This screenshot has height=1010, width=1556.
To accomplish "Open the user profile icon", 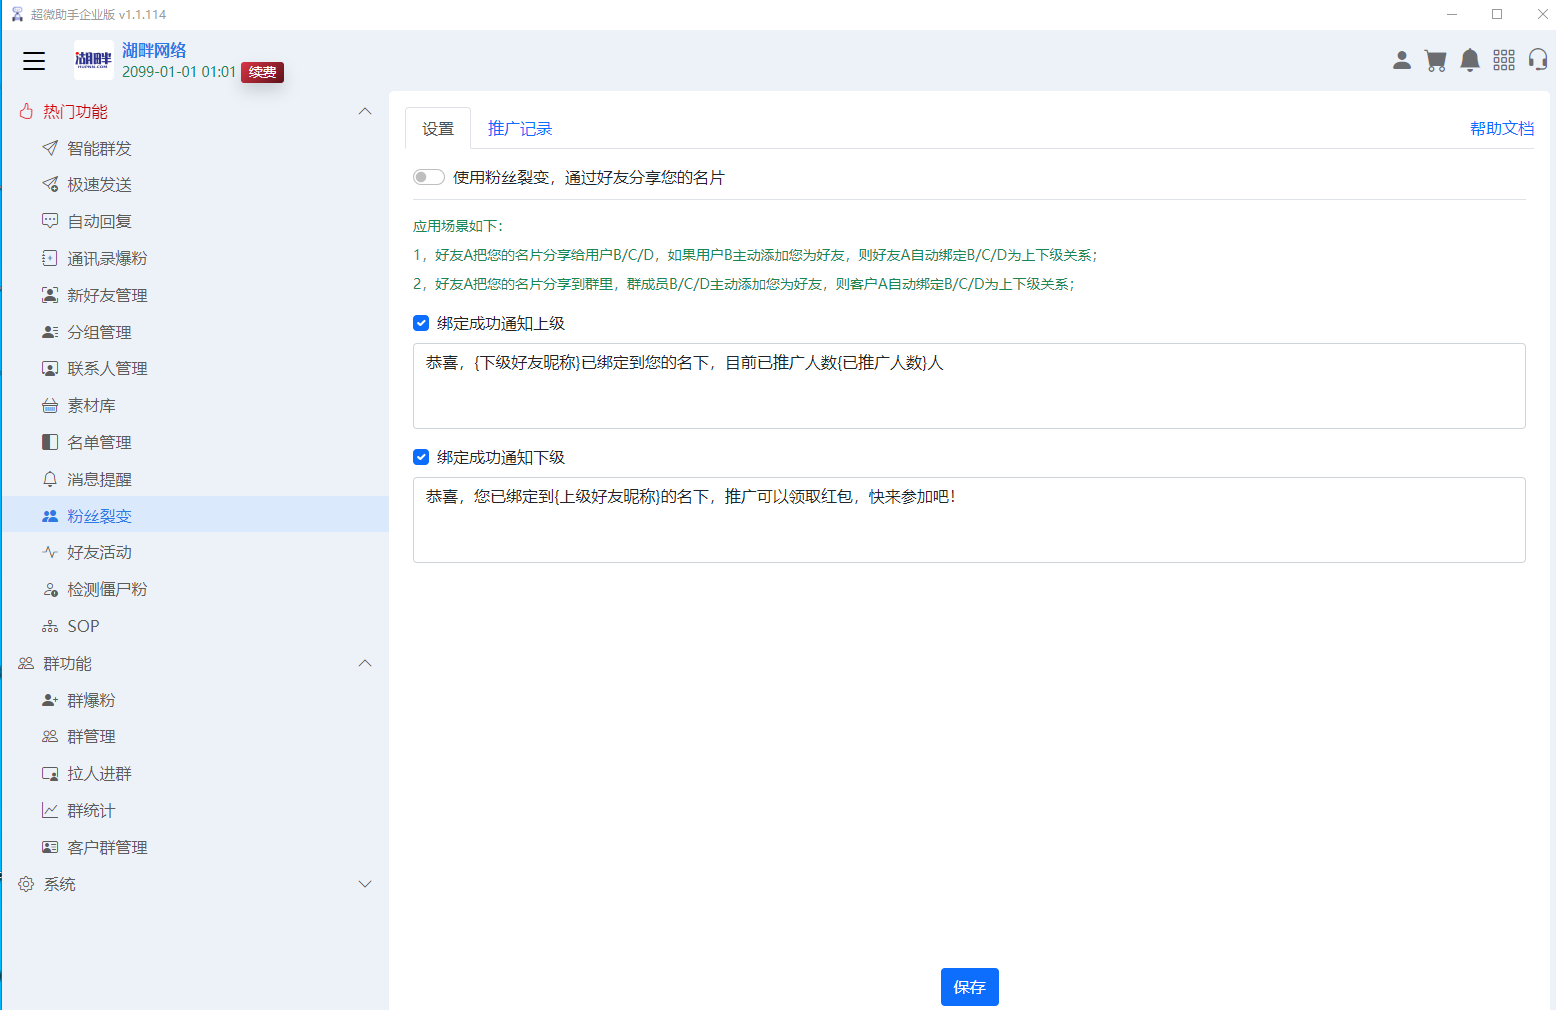I will [1402, 60].
